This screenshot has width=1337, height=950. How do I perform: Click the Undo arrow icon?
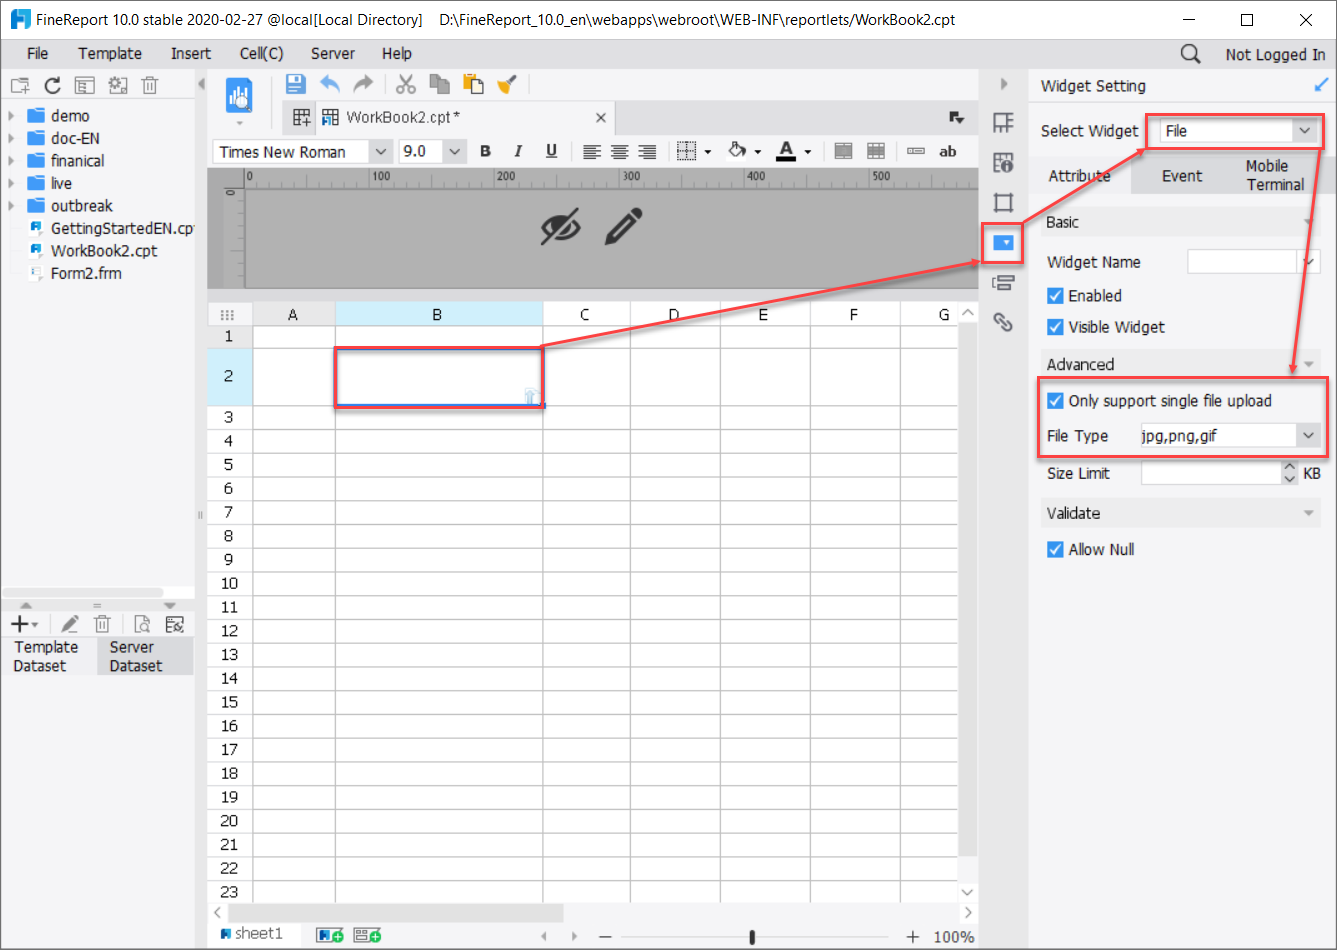[x=330, y=84]
